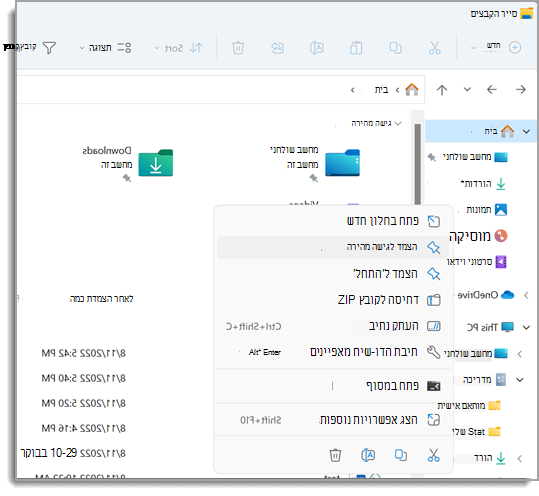This screenshot has width=539, height=496.
Task: Click the Rename icon in context menu bottom row
Action: tap(368, 455)
